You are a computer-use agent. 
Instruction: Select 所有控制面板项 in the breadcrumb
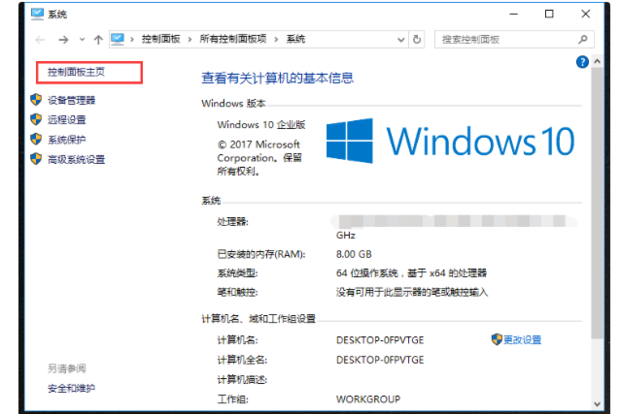pos(233,39)
